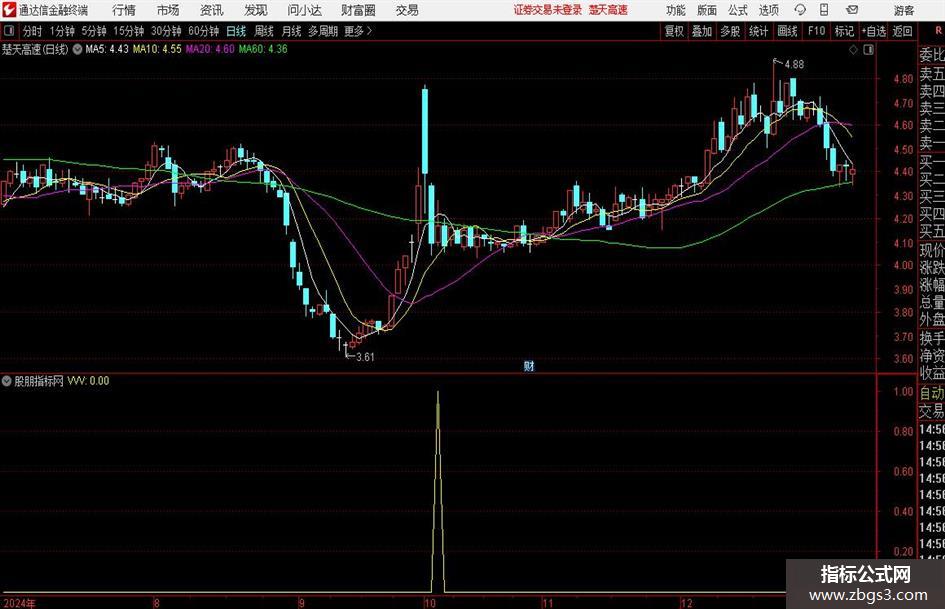Click the 通达信 app logo icon
The width and height of the screenshot is (945, 609).
point(9,10)
